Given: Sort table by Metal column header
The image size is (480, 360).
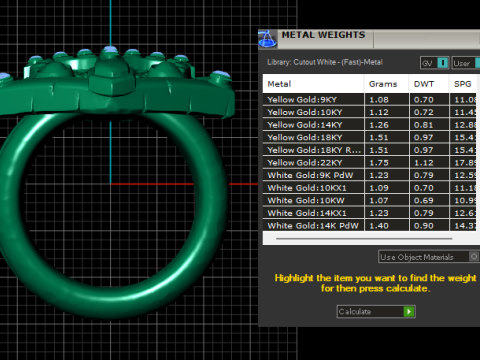Looking at the screenshot, I should pos(313,84).
